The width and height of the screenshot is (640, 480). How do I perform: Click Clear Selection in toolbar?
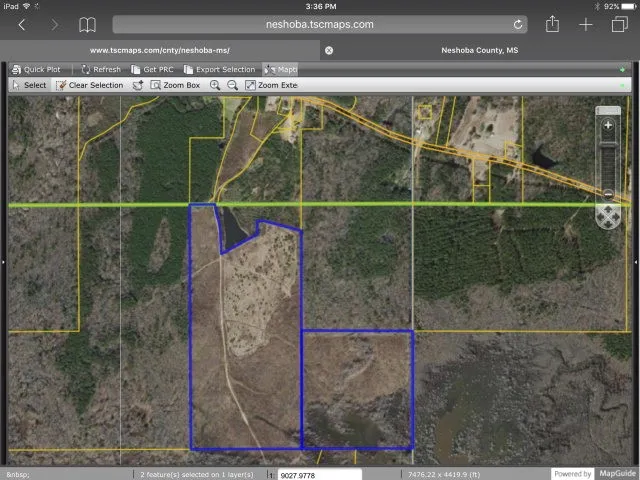(x=90, y=85)
